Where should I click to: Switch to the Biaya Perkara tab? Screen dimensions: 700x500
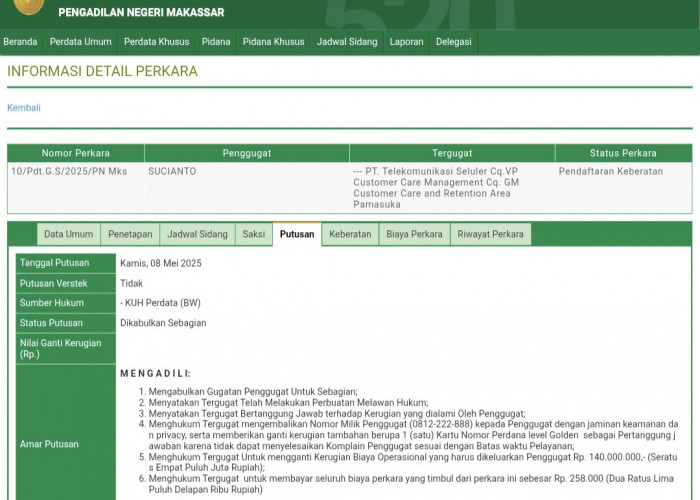414,234
